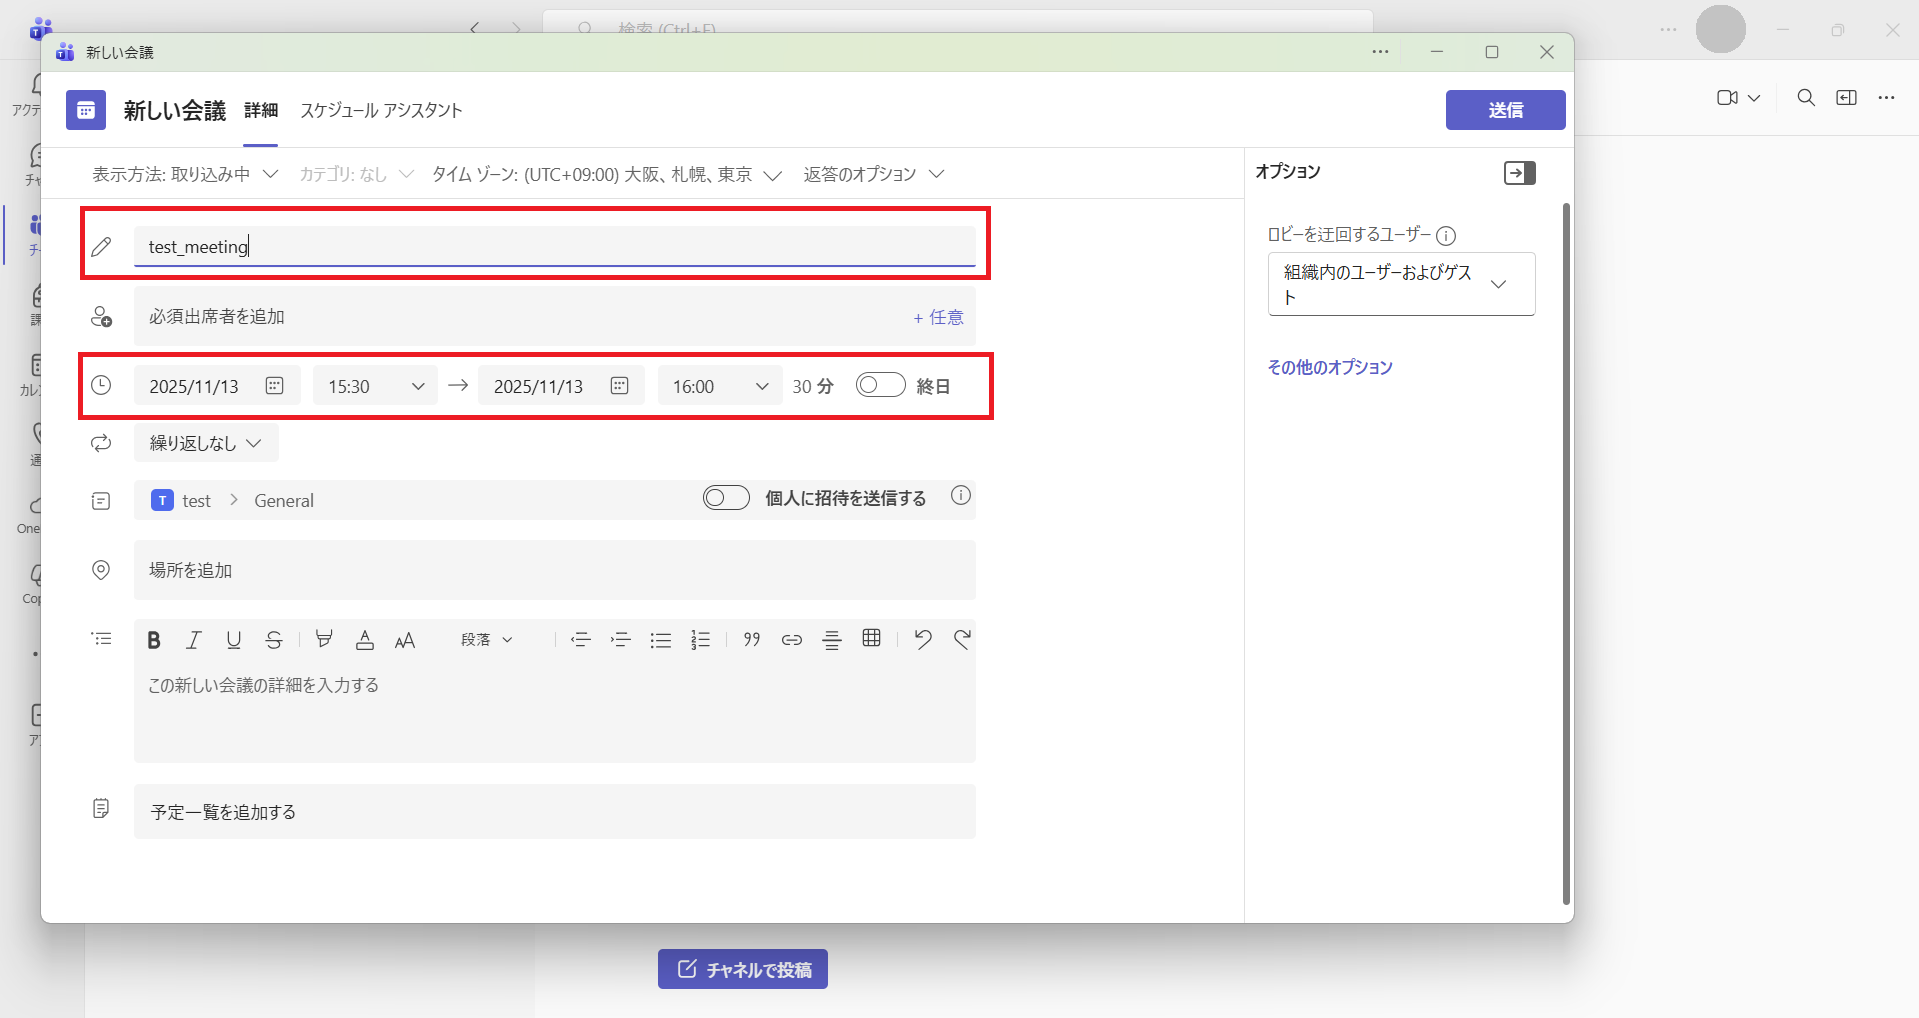Screen dimensions: 1919x1018
Task: Enable sending invites to individuals toggle
Action: [x=726, y=498]
